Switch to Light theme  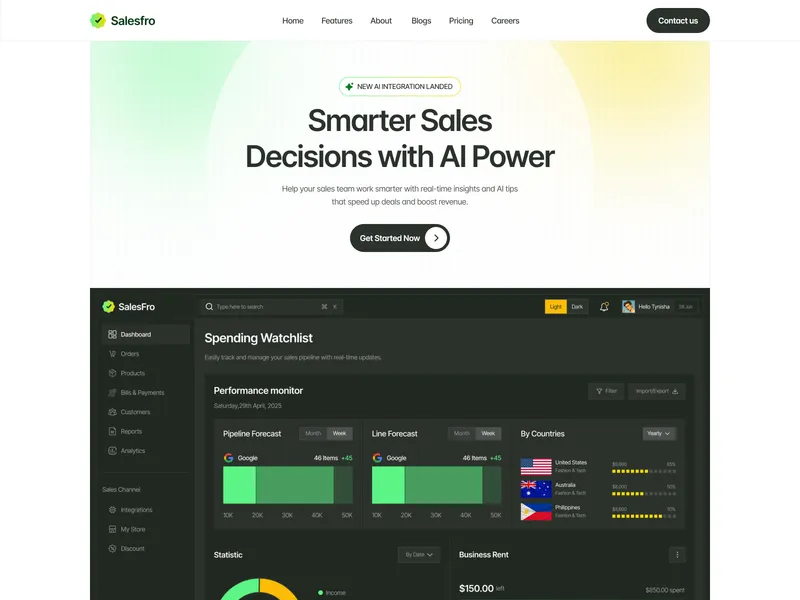pos(556,307)
